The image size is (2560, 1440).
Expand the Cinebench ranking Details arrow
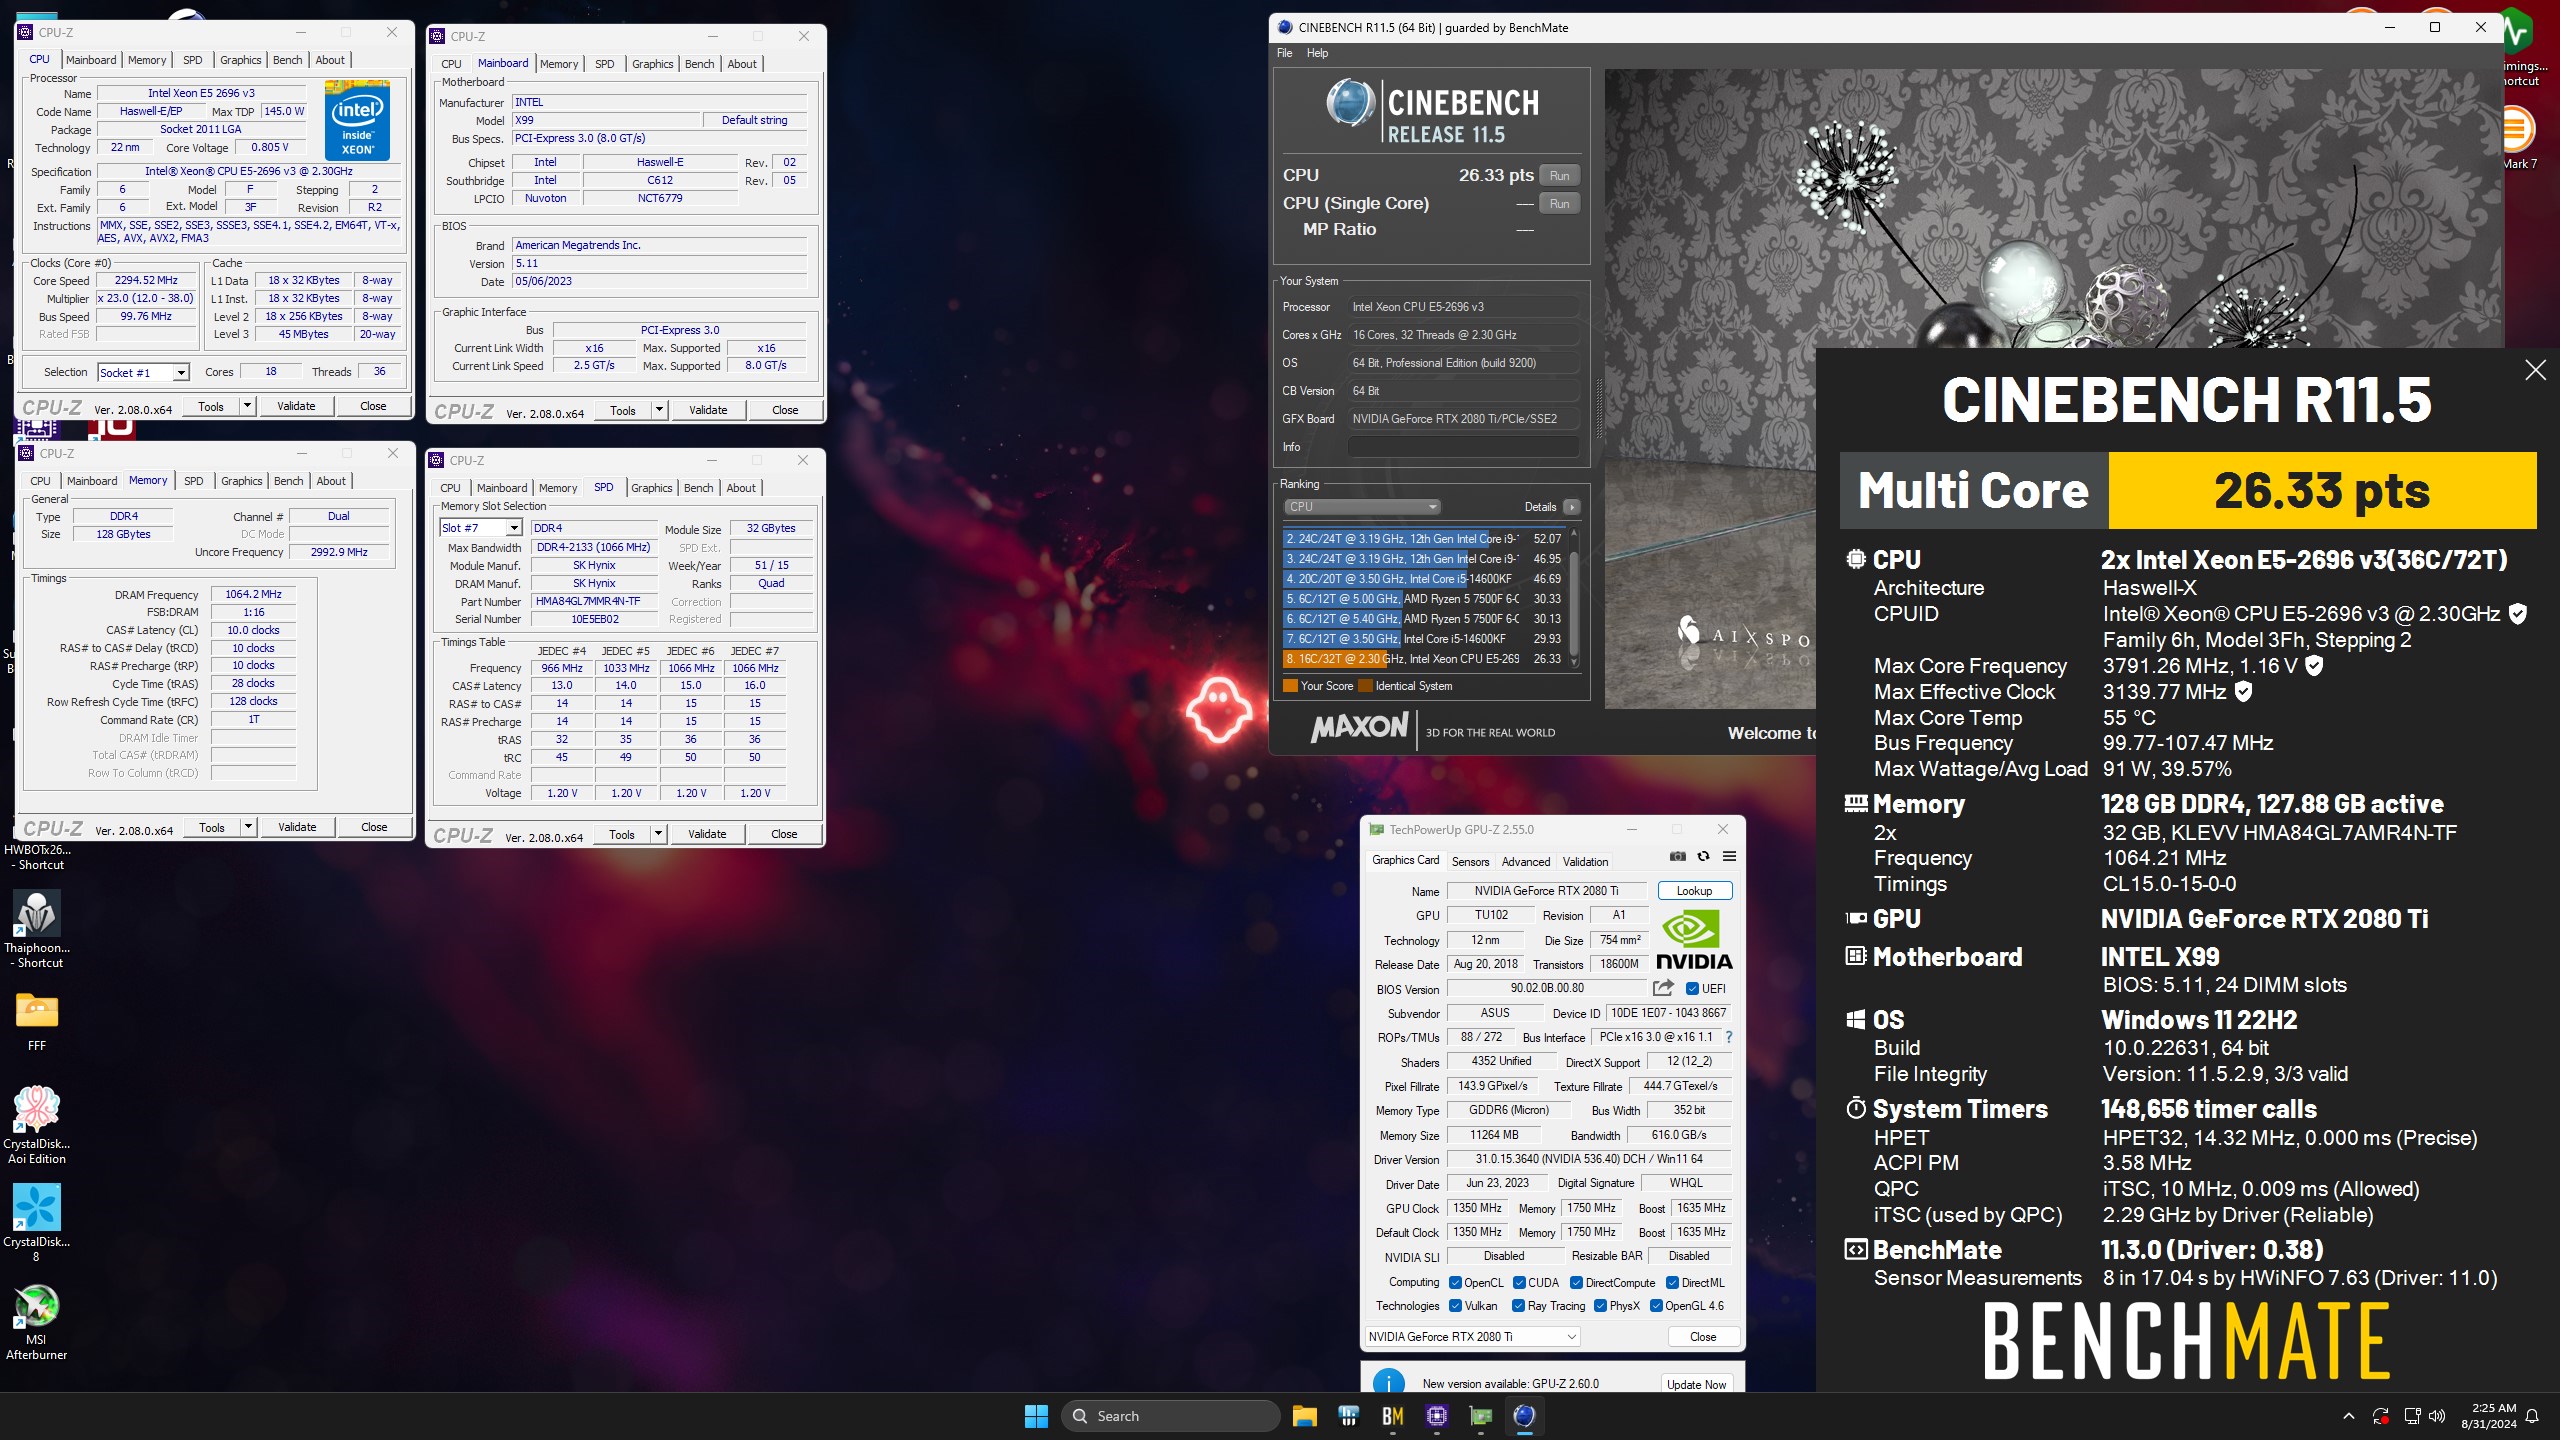1572,507
